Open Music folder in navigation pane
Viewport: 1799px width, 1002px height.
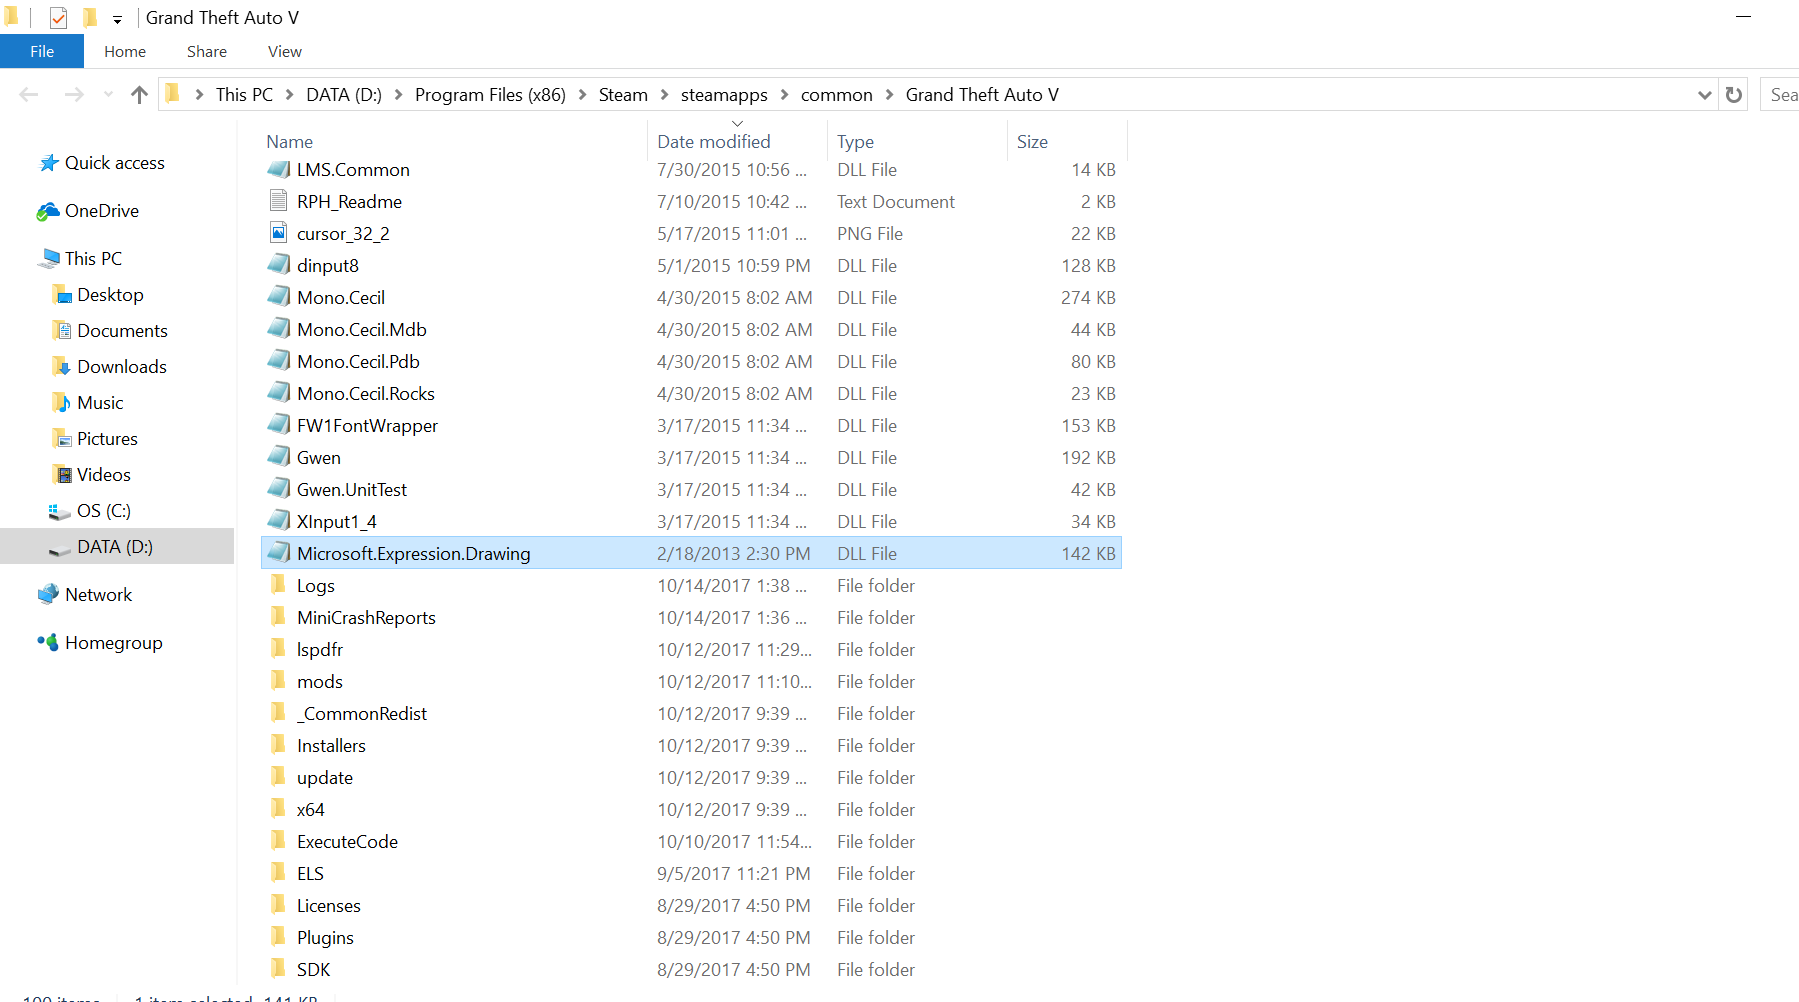pos(100,403)
